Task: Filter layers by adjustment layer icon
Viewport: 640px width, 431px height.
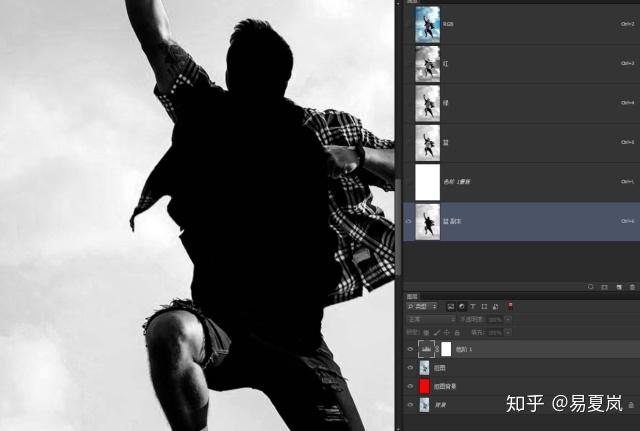Action: click(x=462, y=307)
